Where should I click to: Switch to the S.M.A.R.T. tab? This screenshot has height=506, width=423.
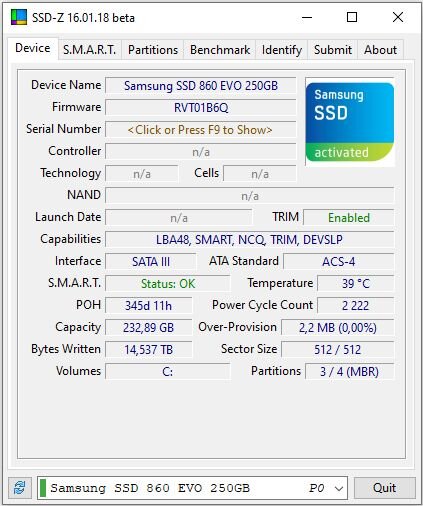tap(90, 50)
